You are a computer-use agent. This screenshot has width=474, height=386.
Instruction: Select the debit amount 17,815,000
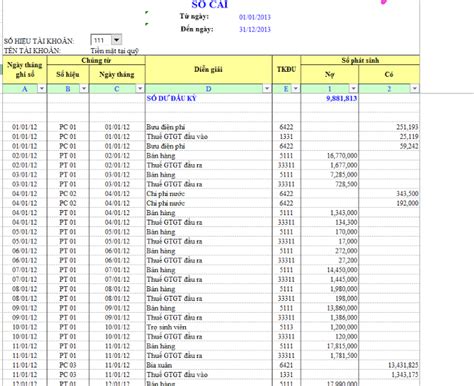pos(342,346)
